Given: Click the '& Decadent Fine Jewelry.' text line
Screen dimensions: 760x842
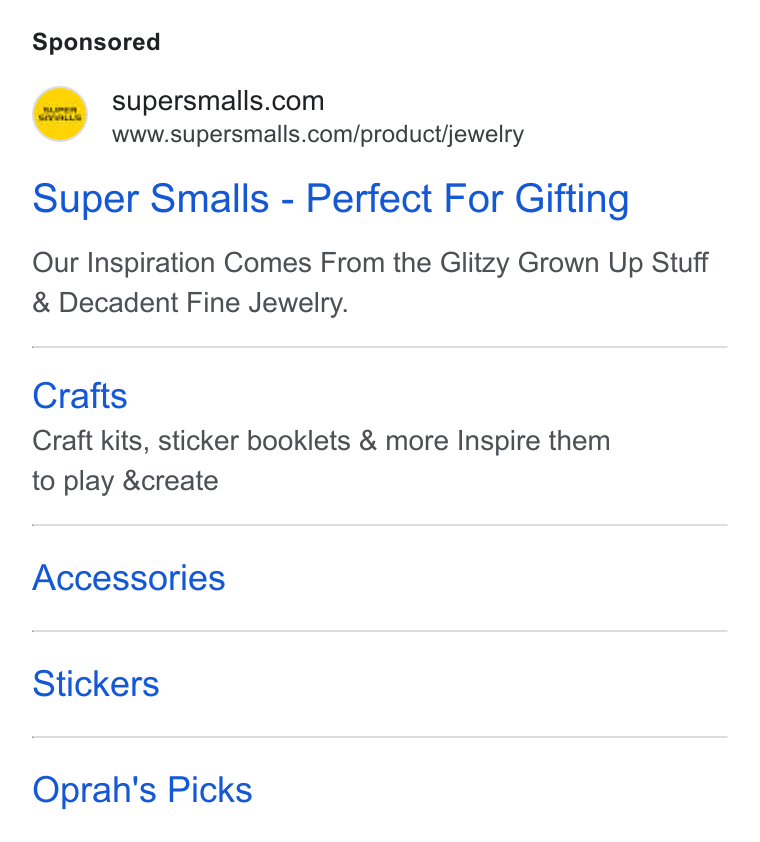Looking at the screenshot, I should click(190, 303).
